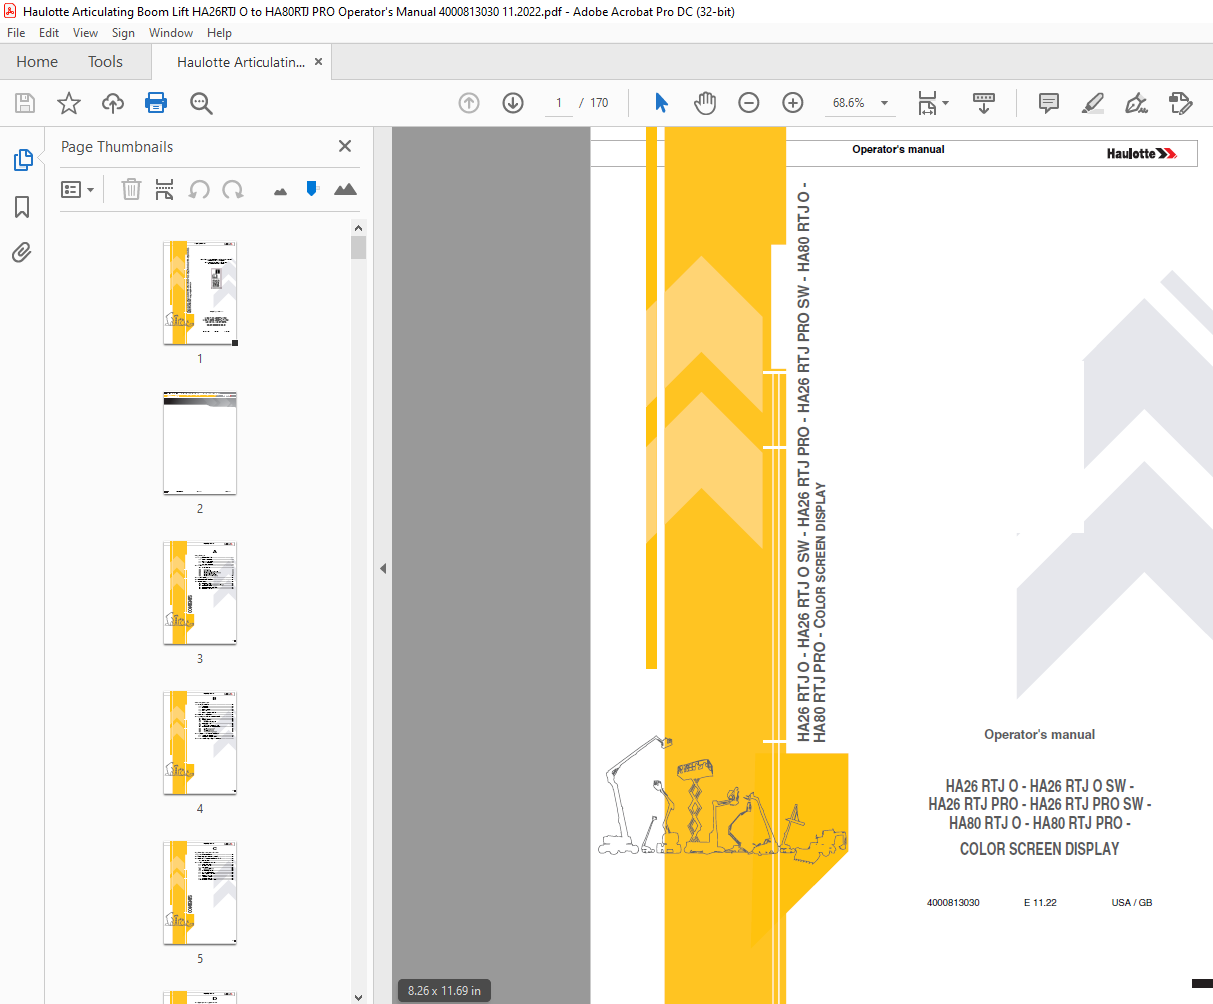
Task: Print the document using printer icon
Action: pyautogui.click(x=156, y=103)
